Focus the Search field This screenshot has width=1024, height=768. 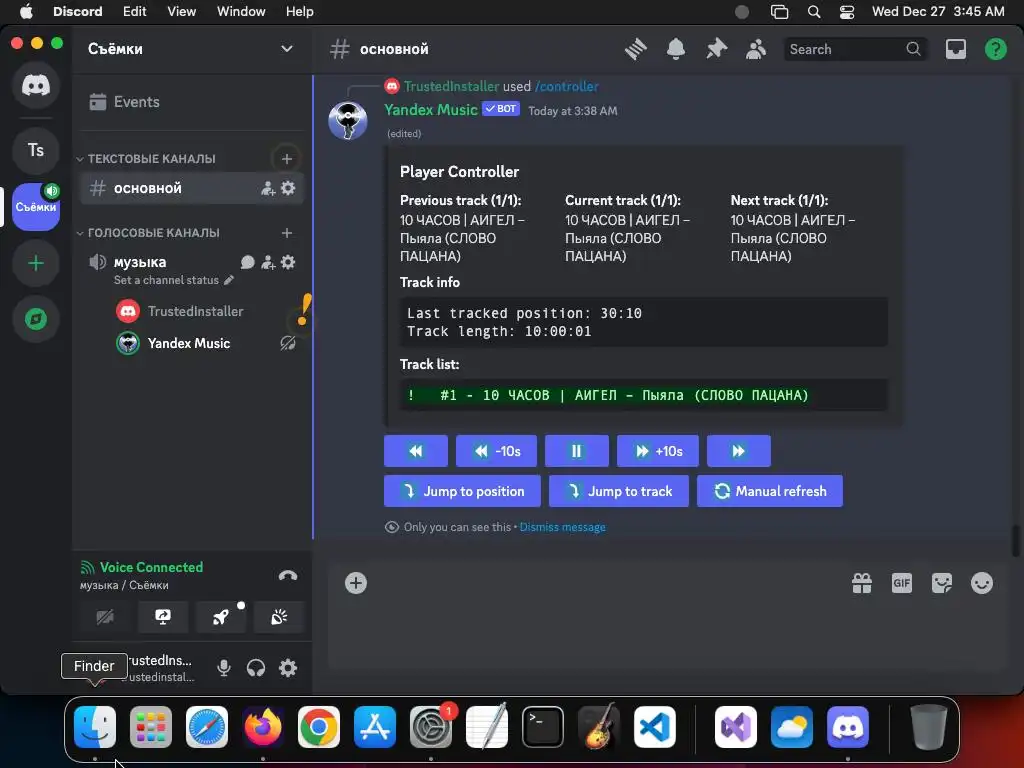click(x=856, y=49)
